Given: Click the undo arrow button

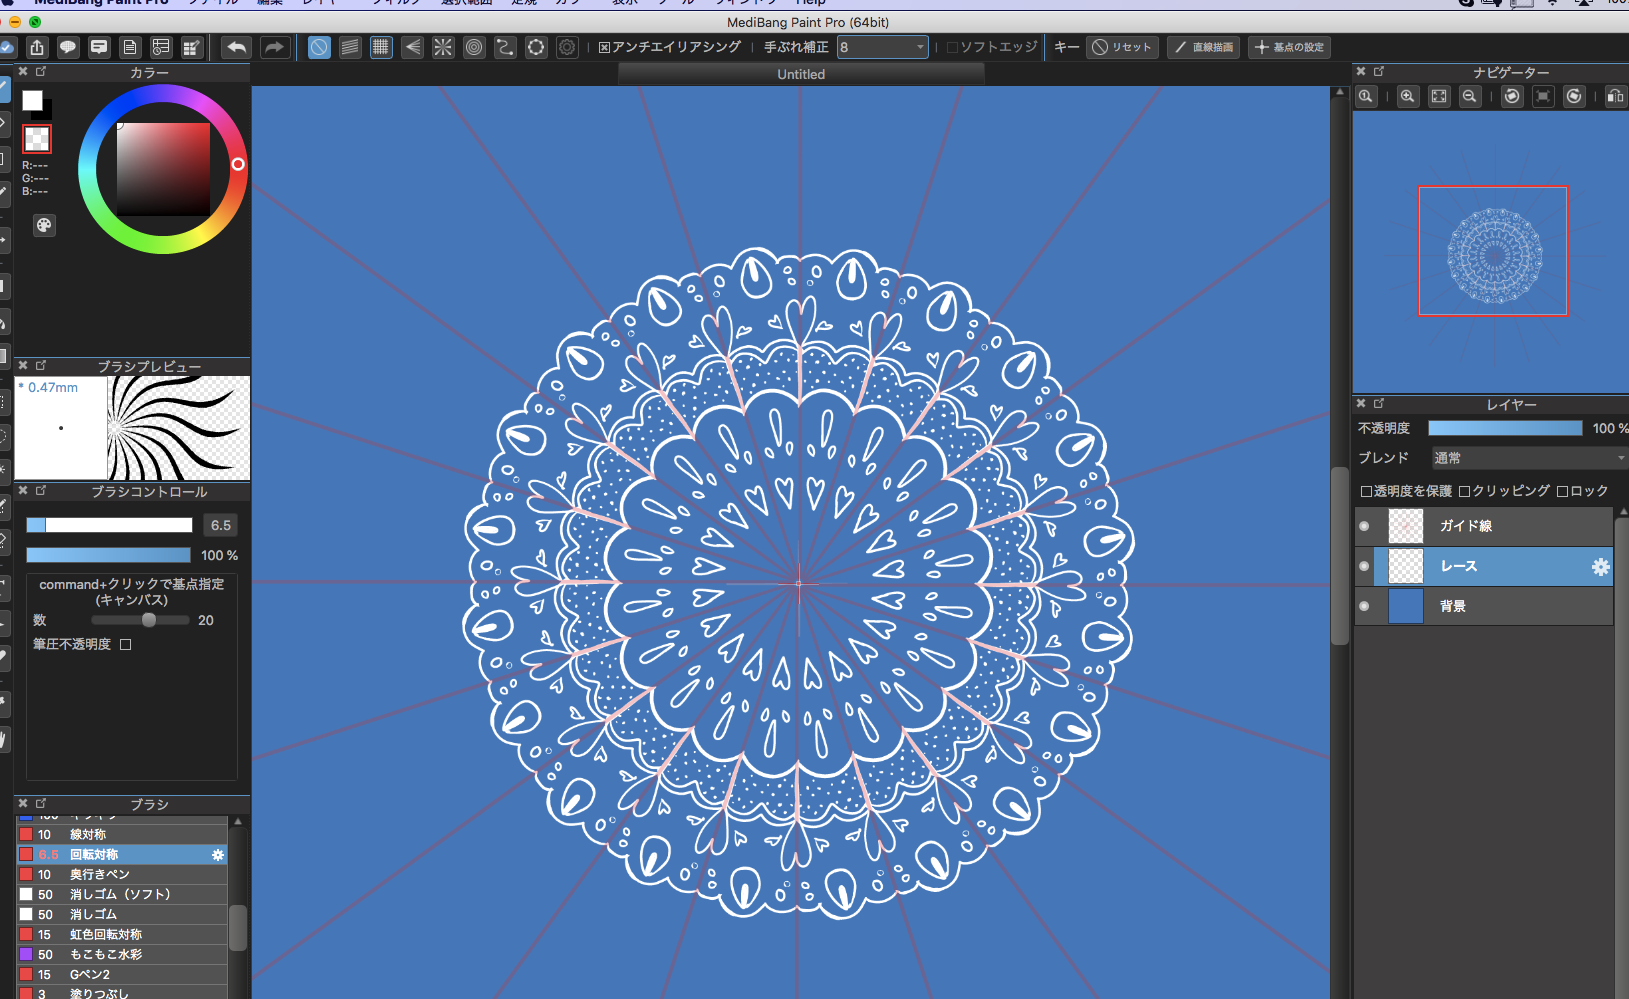Looking at the screenshot, I should [x=237, y=47].
